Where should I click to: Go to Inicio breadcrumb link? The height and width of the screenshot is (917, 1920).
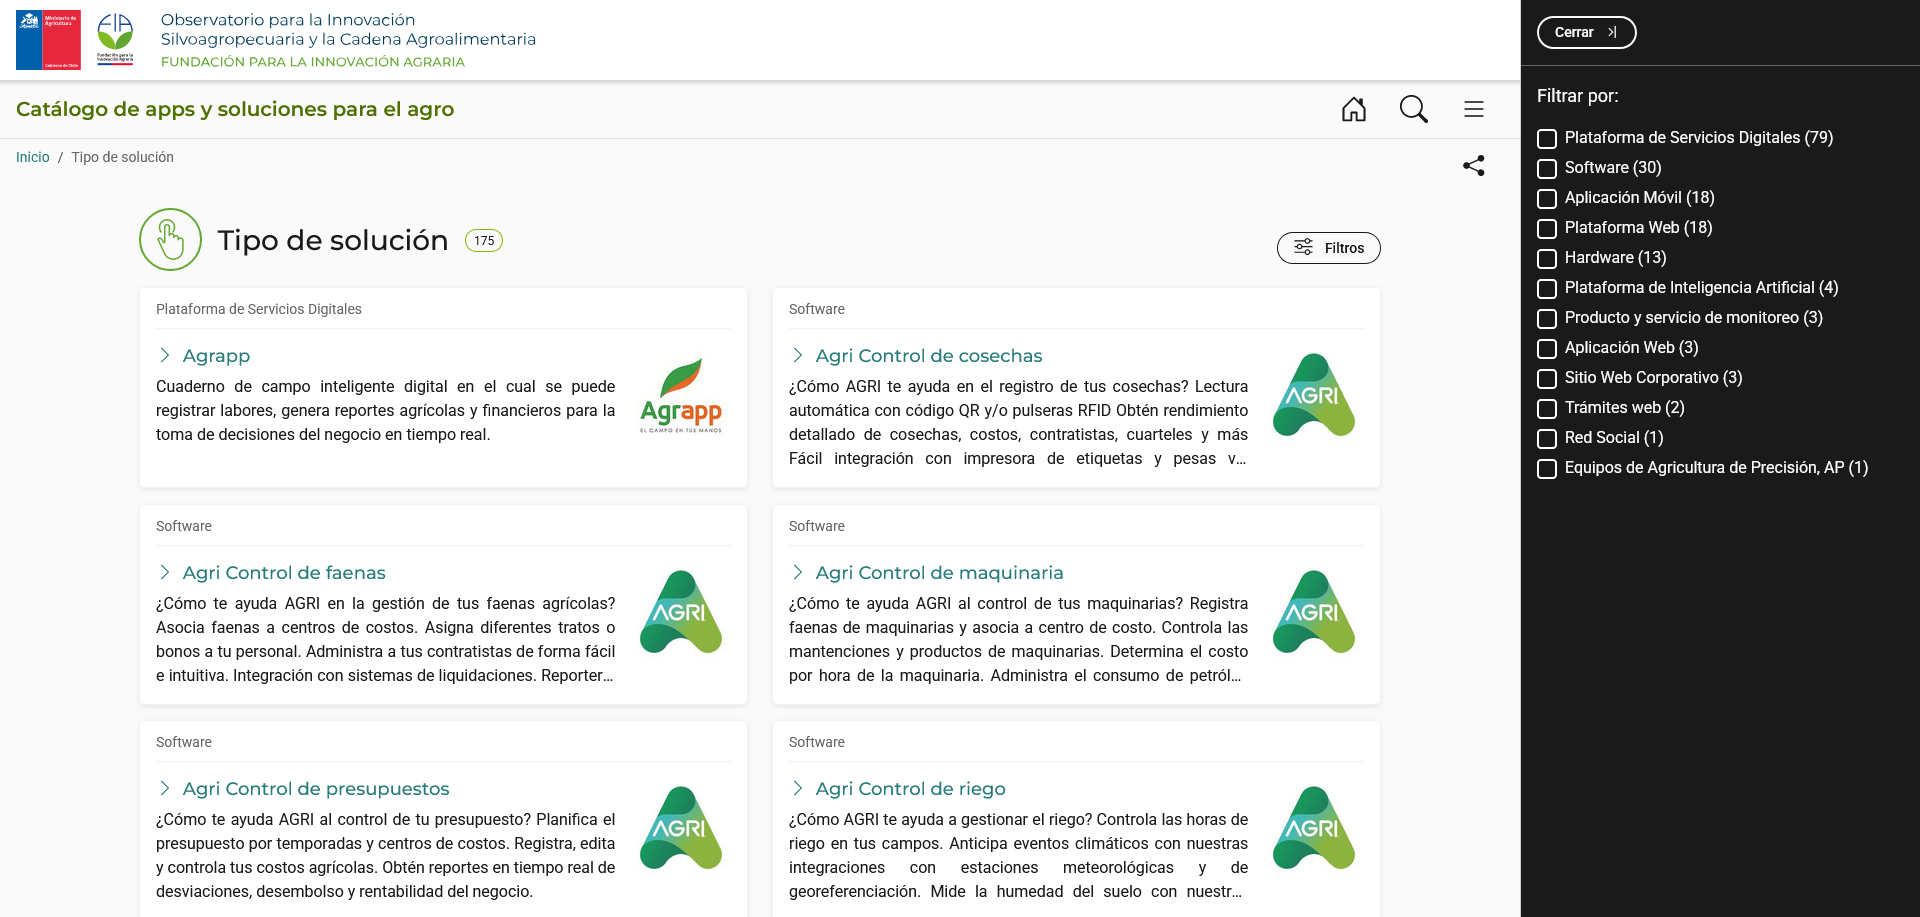33,157
